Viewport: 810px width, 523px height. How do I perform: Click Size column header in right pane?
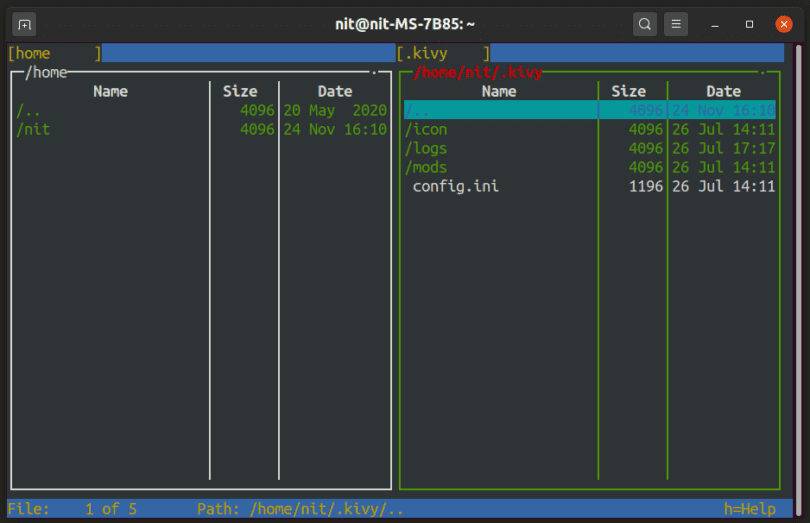(629, 91)
